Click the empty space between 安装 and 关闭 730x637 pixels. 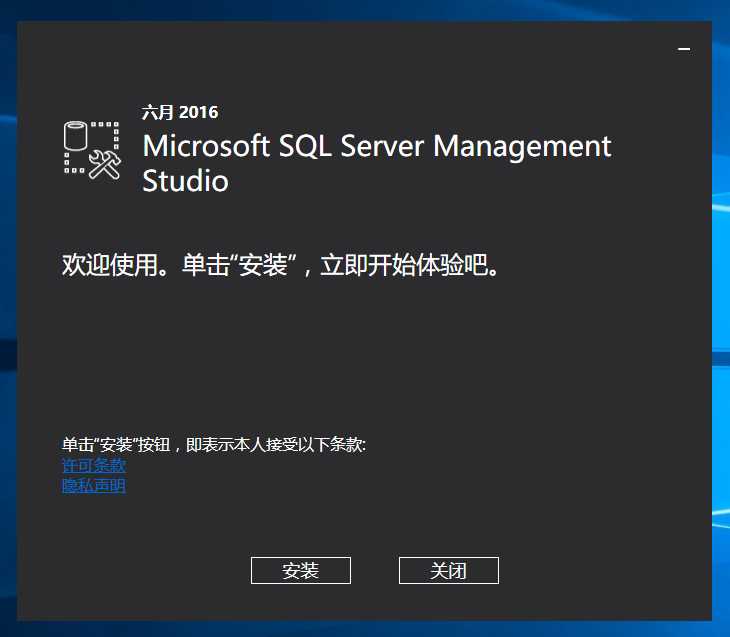(375, 570)
